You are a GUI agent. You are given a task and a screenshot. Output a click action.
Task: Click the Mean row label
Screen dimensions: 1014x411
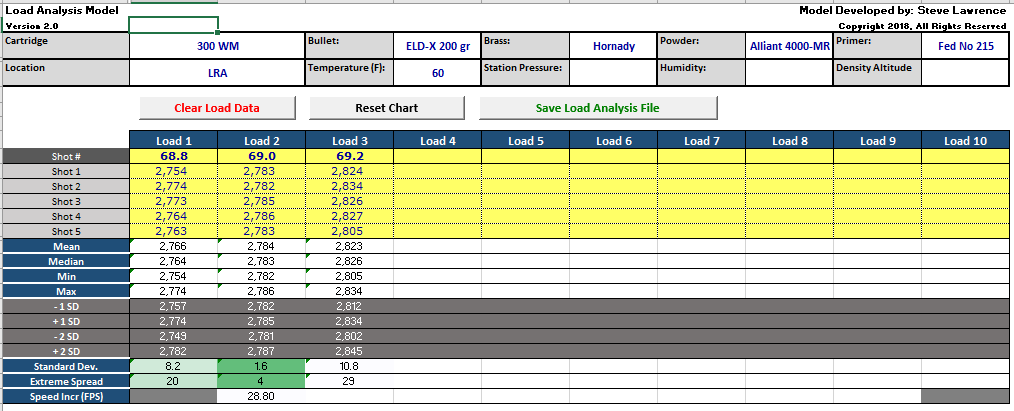(67, 246)
